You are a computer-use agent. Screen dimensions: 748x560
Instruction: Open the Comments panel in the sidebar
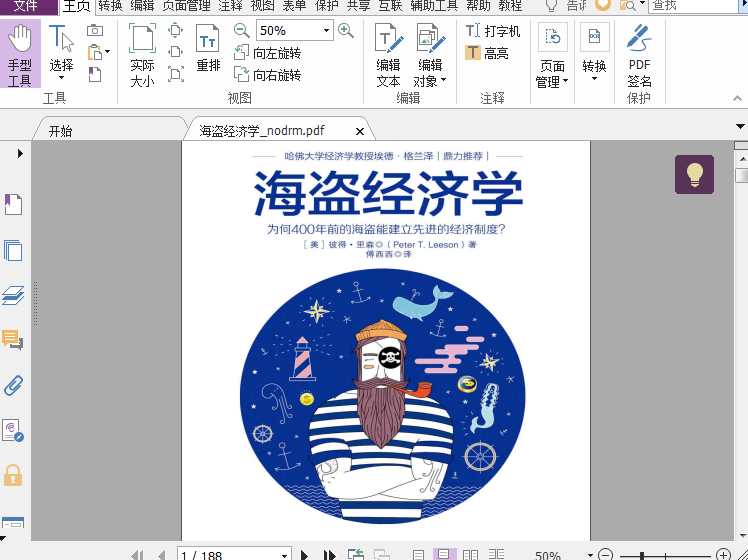coord(12,340)
